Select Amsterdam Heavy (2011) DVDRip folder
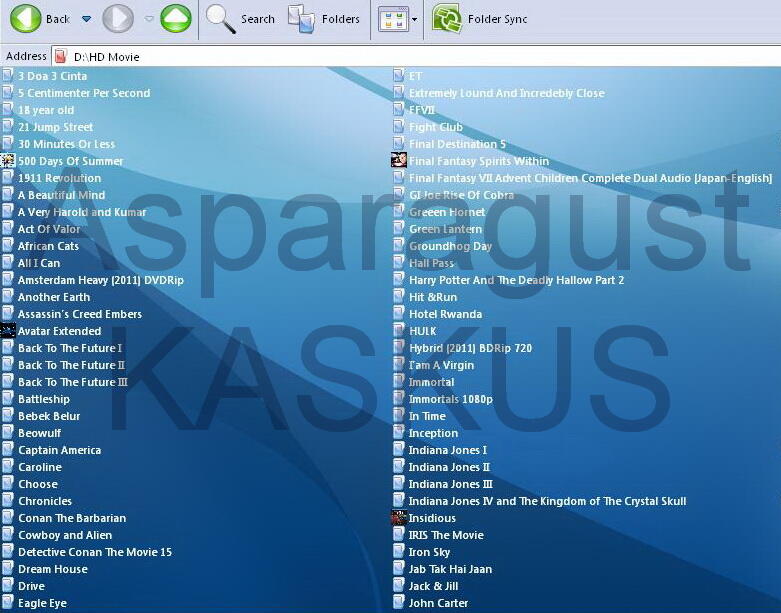 pos(101,280)
